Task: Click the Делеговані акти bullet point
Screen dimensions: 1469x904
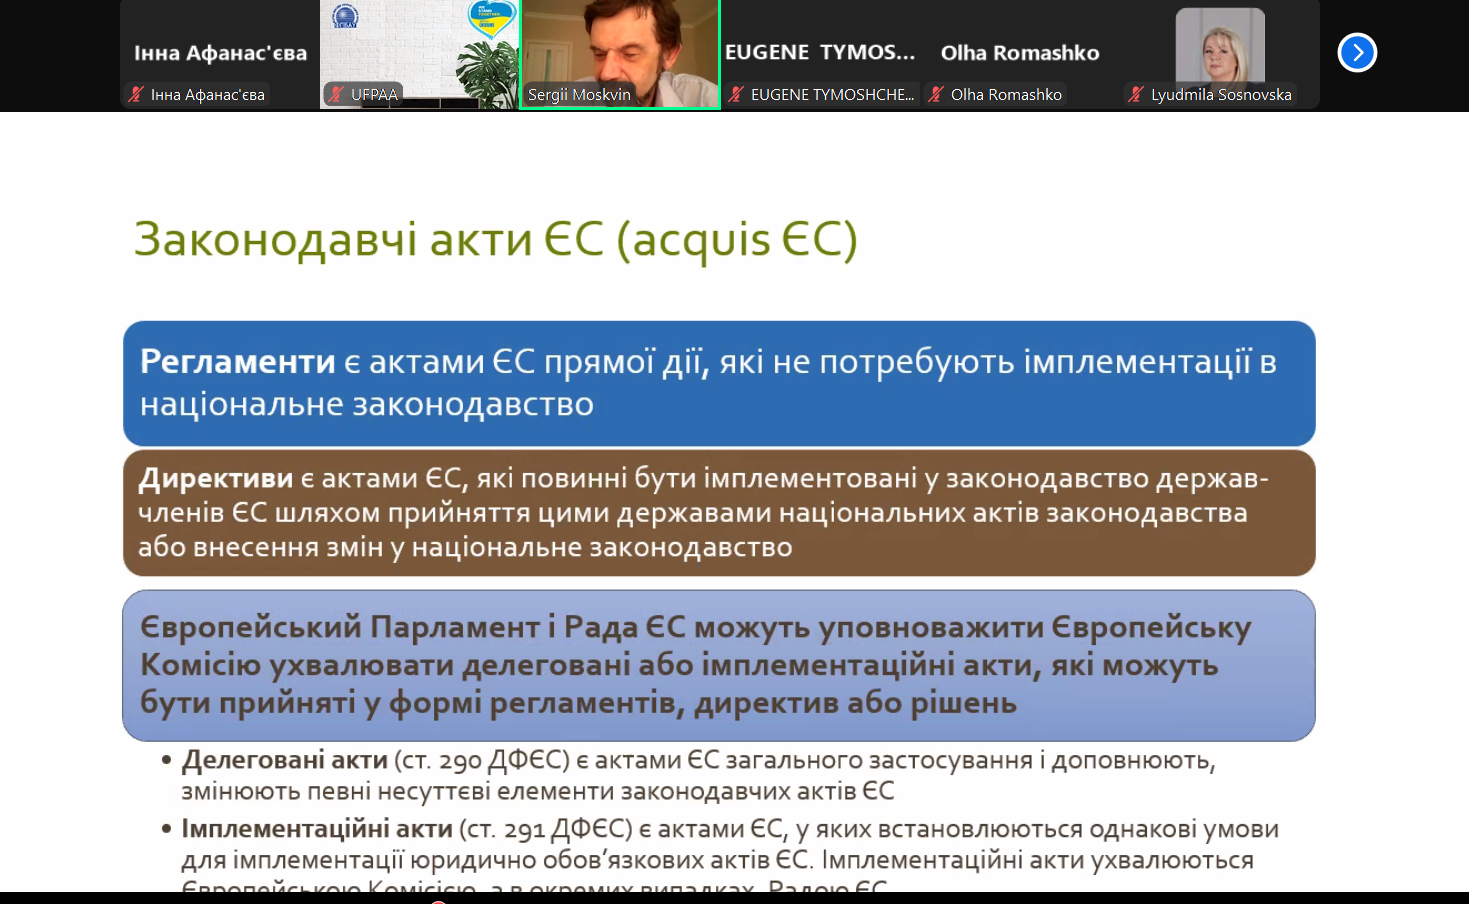Action: pyautogui.click(x=284, y=761)
